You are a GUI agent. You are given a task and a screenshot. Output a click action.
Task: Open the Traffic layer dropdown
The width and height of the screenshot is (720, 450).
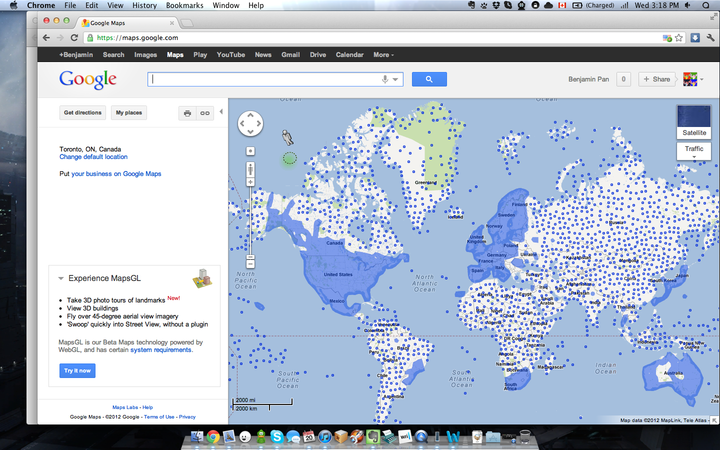coord(694,151)
